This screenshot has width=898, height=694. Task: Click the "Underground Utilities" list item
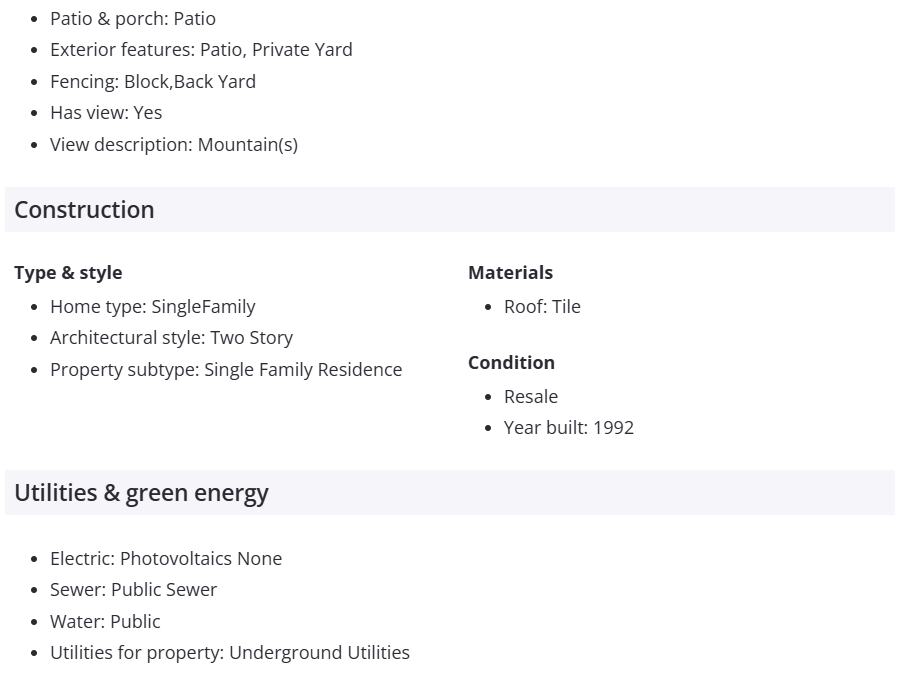click(230, 652)
